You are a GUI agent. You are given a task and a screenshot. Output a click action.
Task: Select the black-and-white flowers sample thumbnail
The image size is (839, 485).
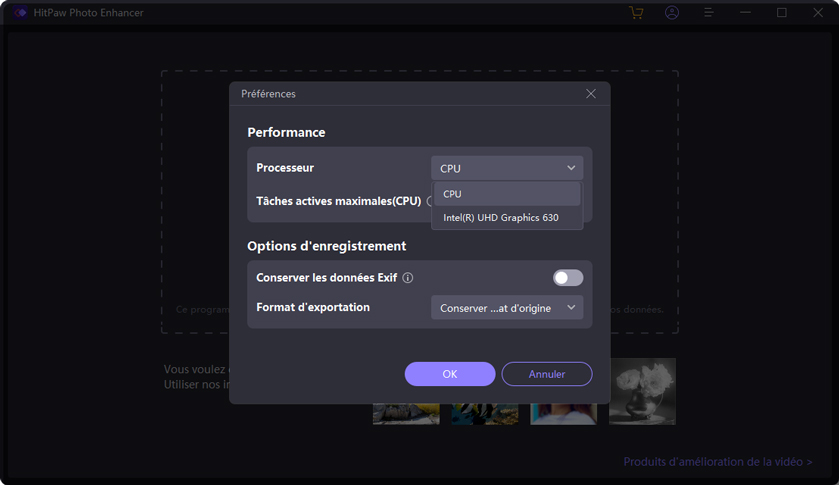click(x=642, y=391)
